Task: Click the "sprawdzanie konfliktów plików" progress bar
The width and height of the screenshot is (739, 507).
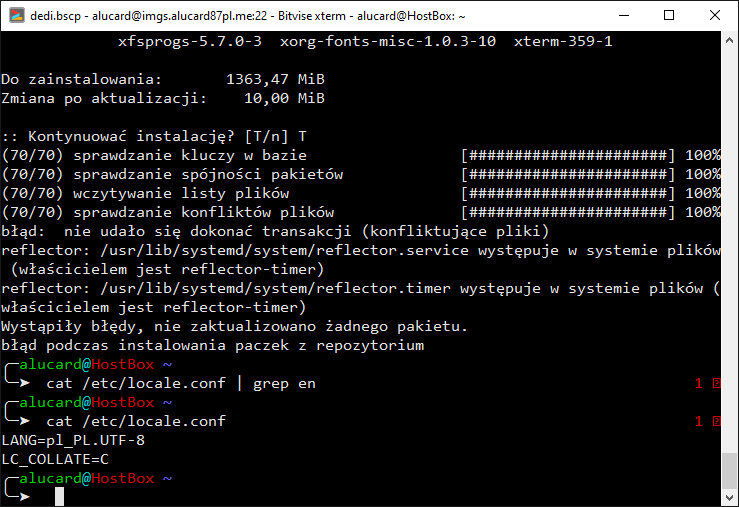Action: point(568,212)
